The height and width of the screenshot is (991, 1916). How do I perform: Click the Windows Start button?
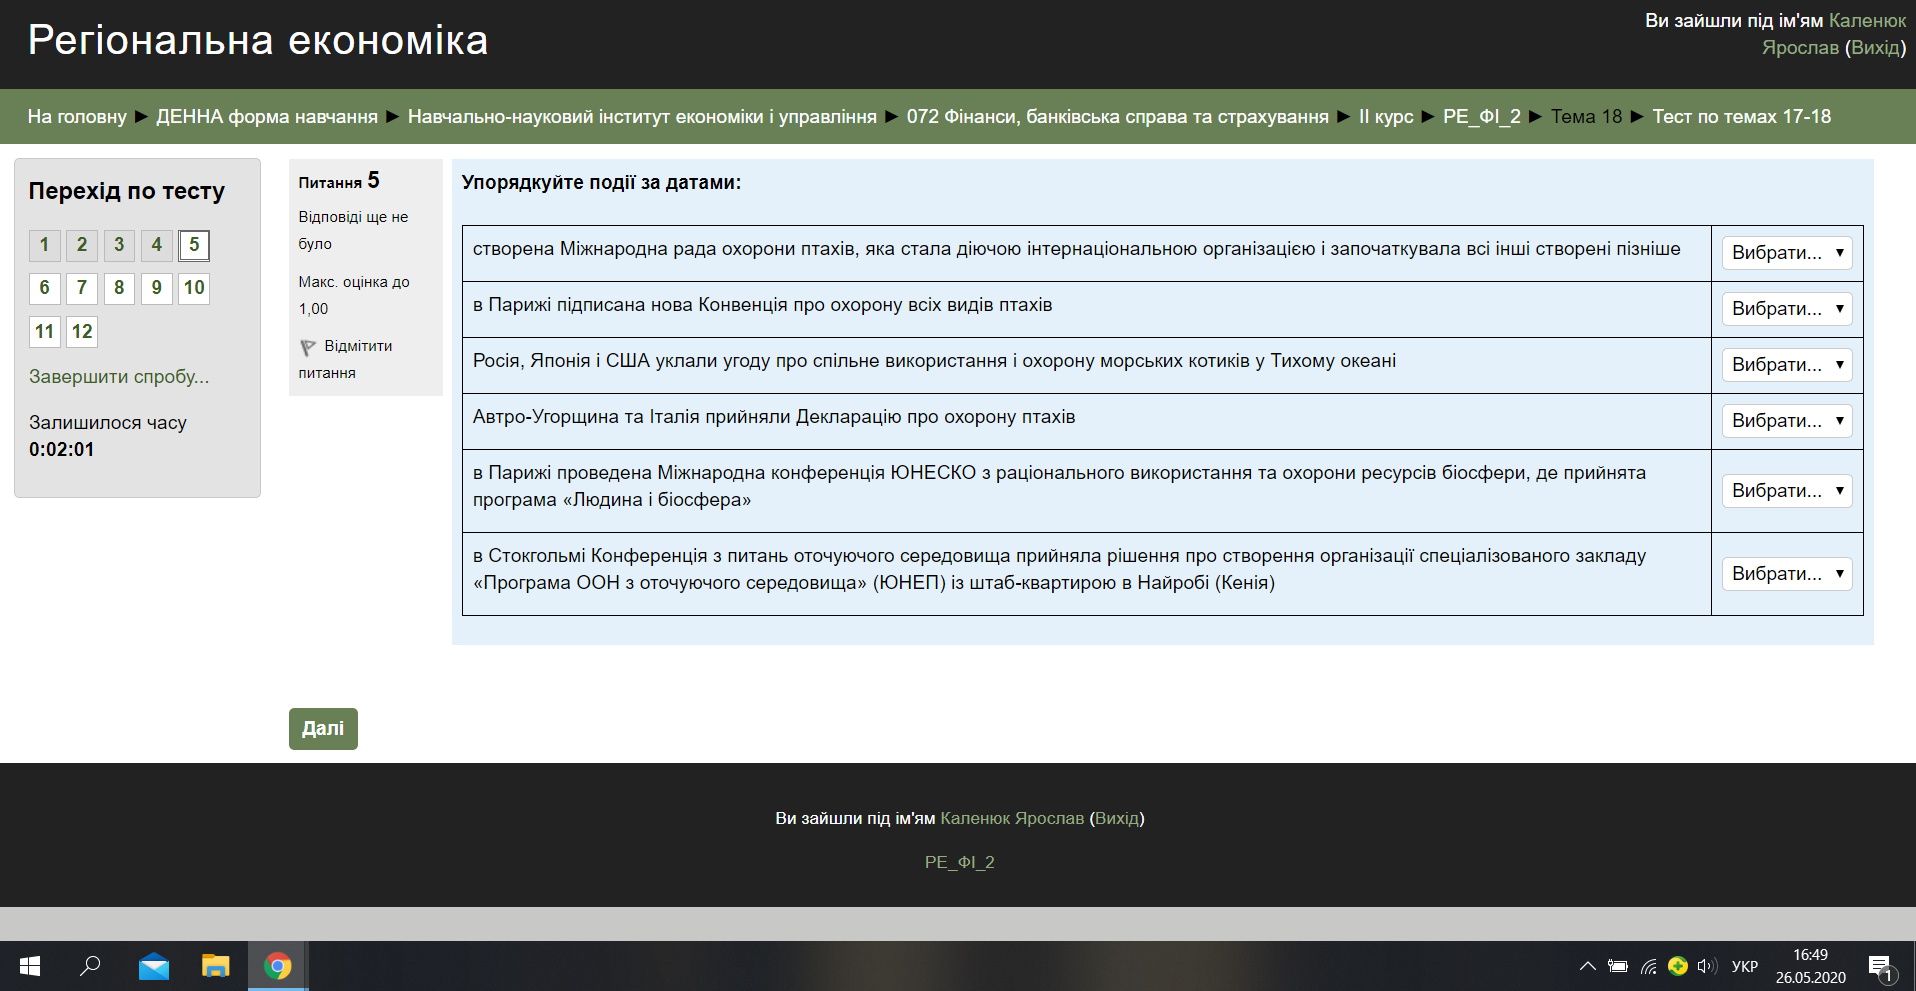pyautogui.click(x=29, y=965)
